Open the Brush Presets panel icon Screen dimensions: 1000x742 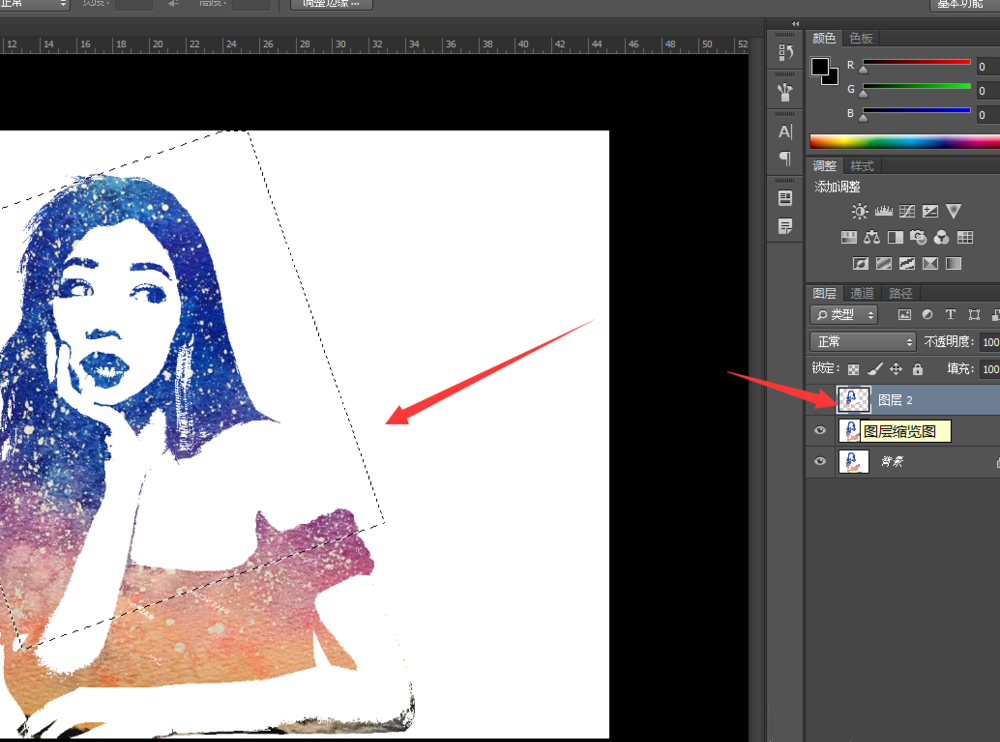tap(785, 92)
